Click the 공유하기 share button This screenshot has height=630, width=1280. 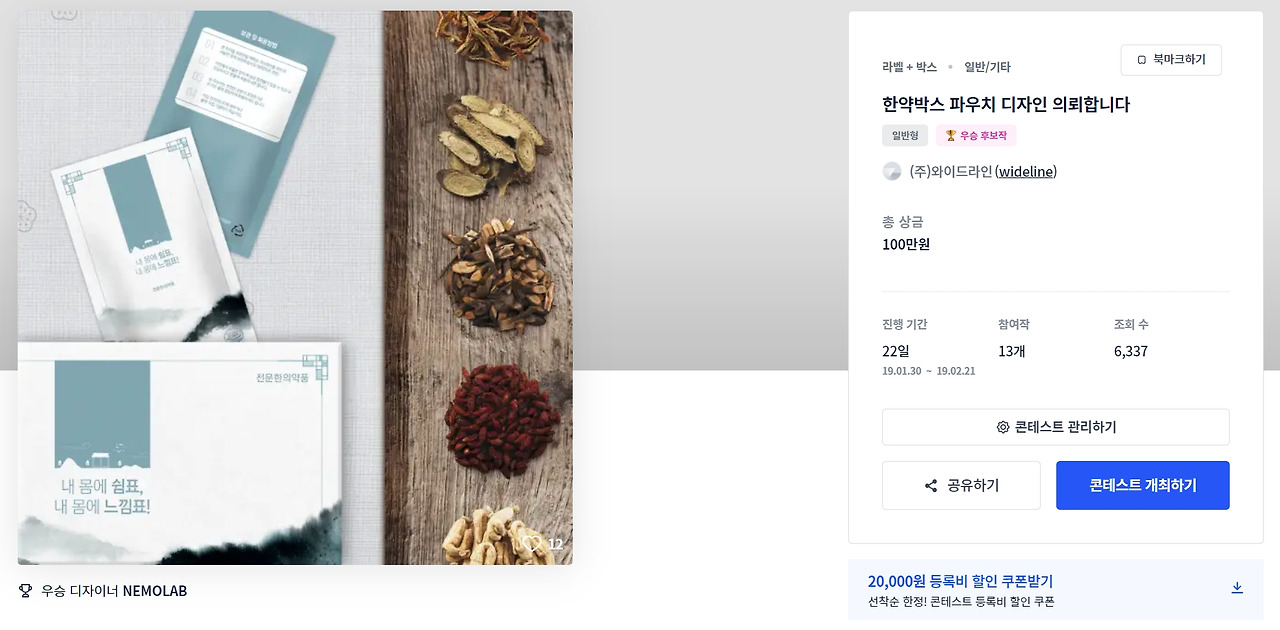[961, 486]
